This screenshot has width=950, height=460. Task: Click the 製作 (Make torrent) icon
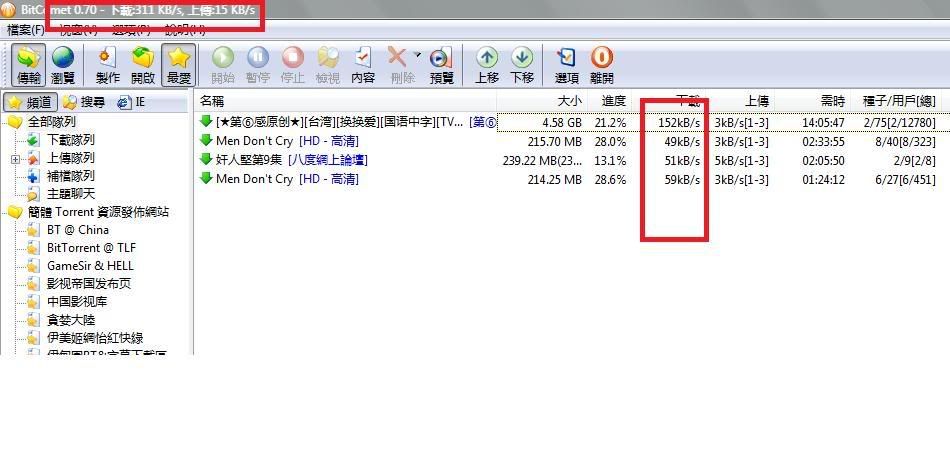[107, 64]
